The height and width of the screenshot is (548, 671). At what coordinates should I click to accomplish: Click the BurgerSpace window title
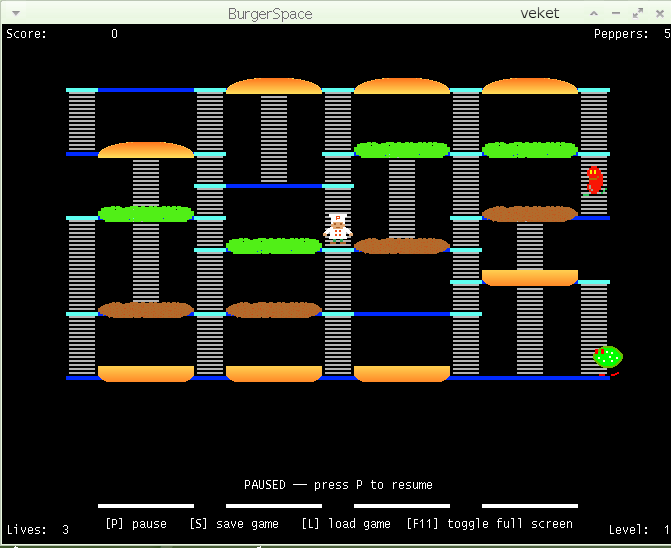coord(270,14)
